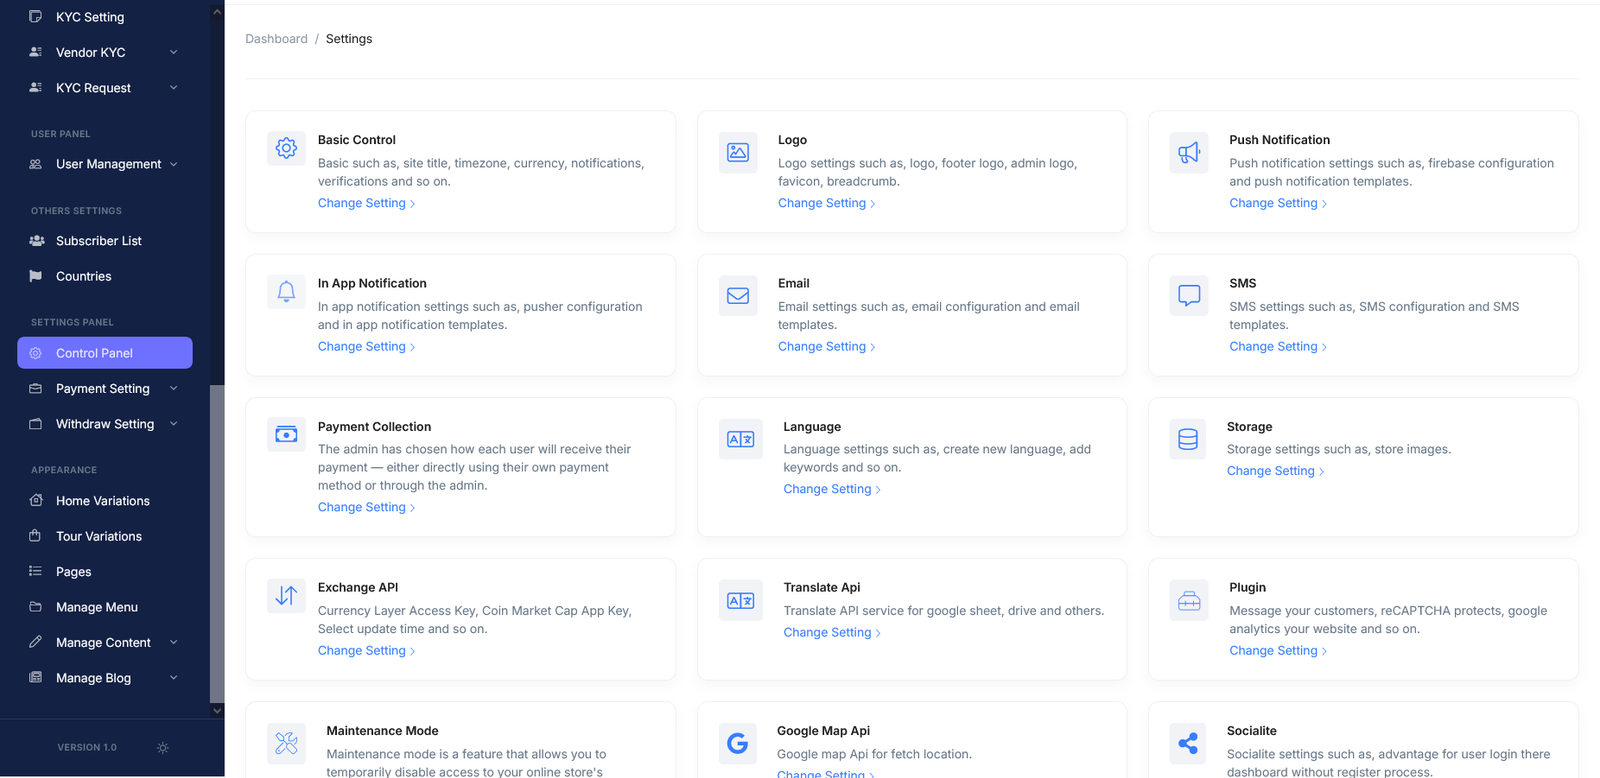
Task: Click the Exchange API arrows icon
Action: (286, 596)
